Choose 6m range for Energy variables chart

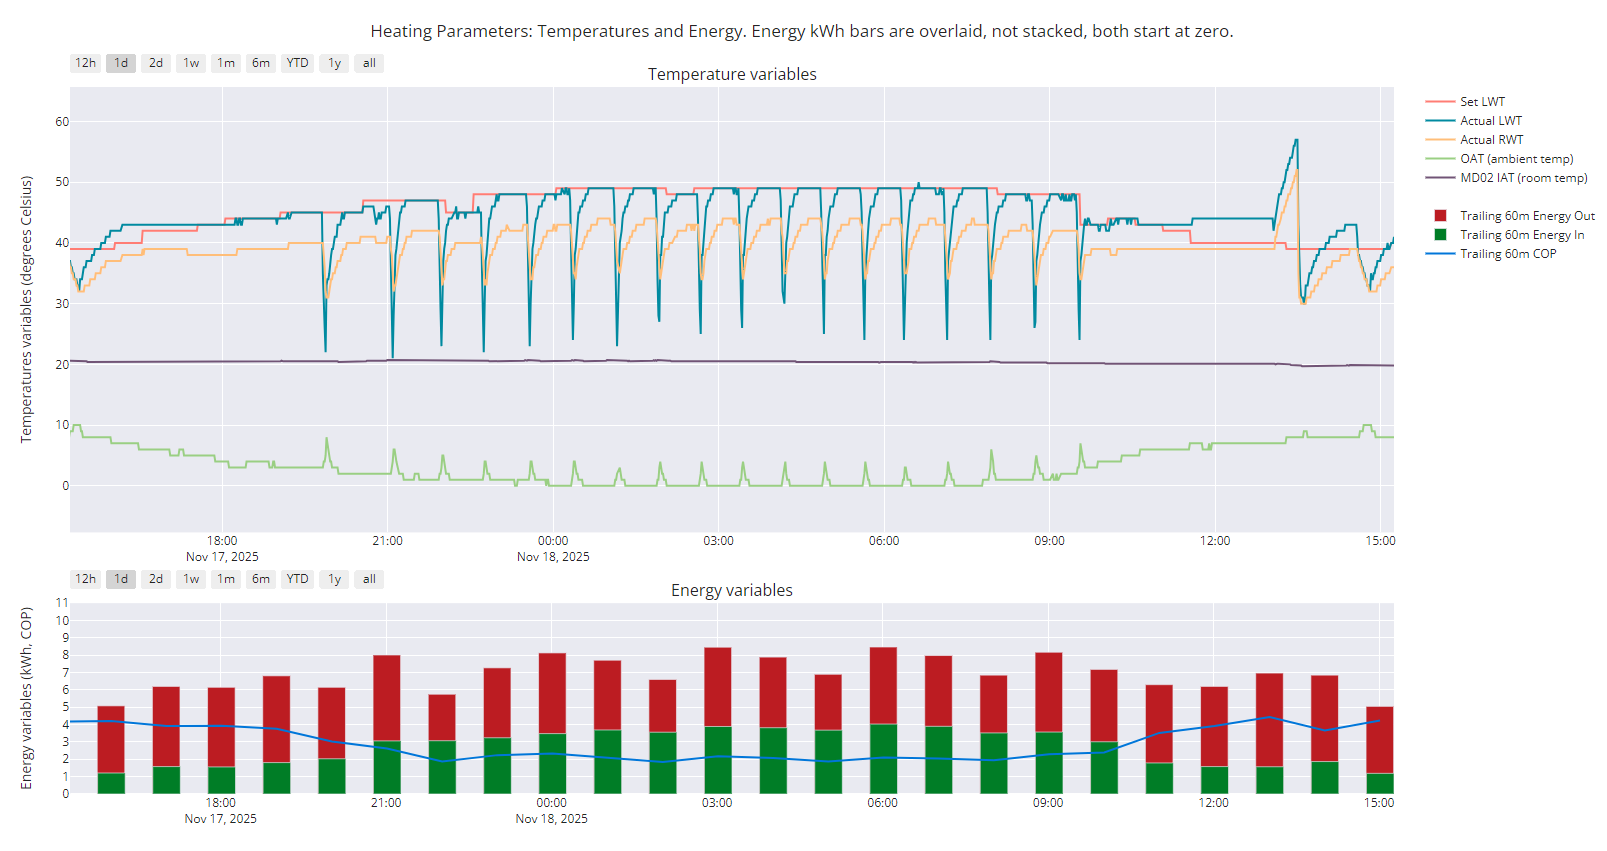tap(261, 579)
